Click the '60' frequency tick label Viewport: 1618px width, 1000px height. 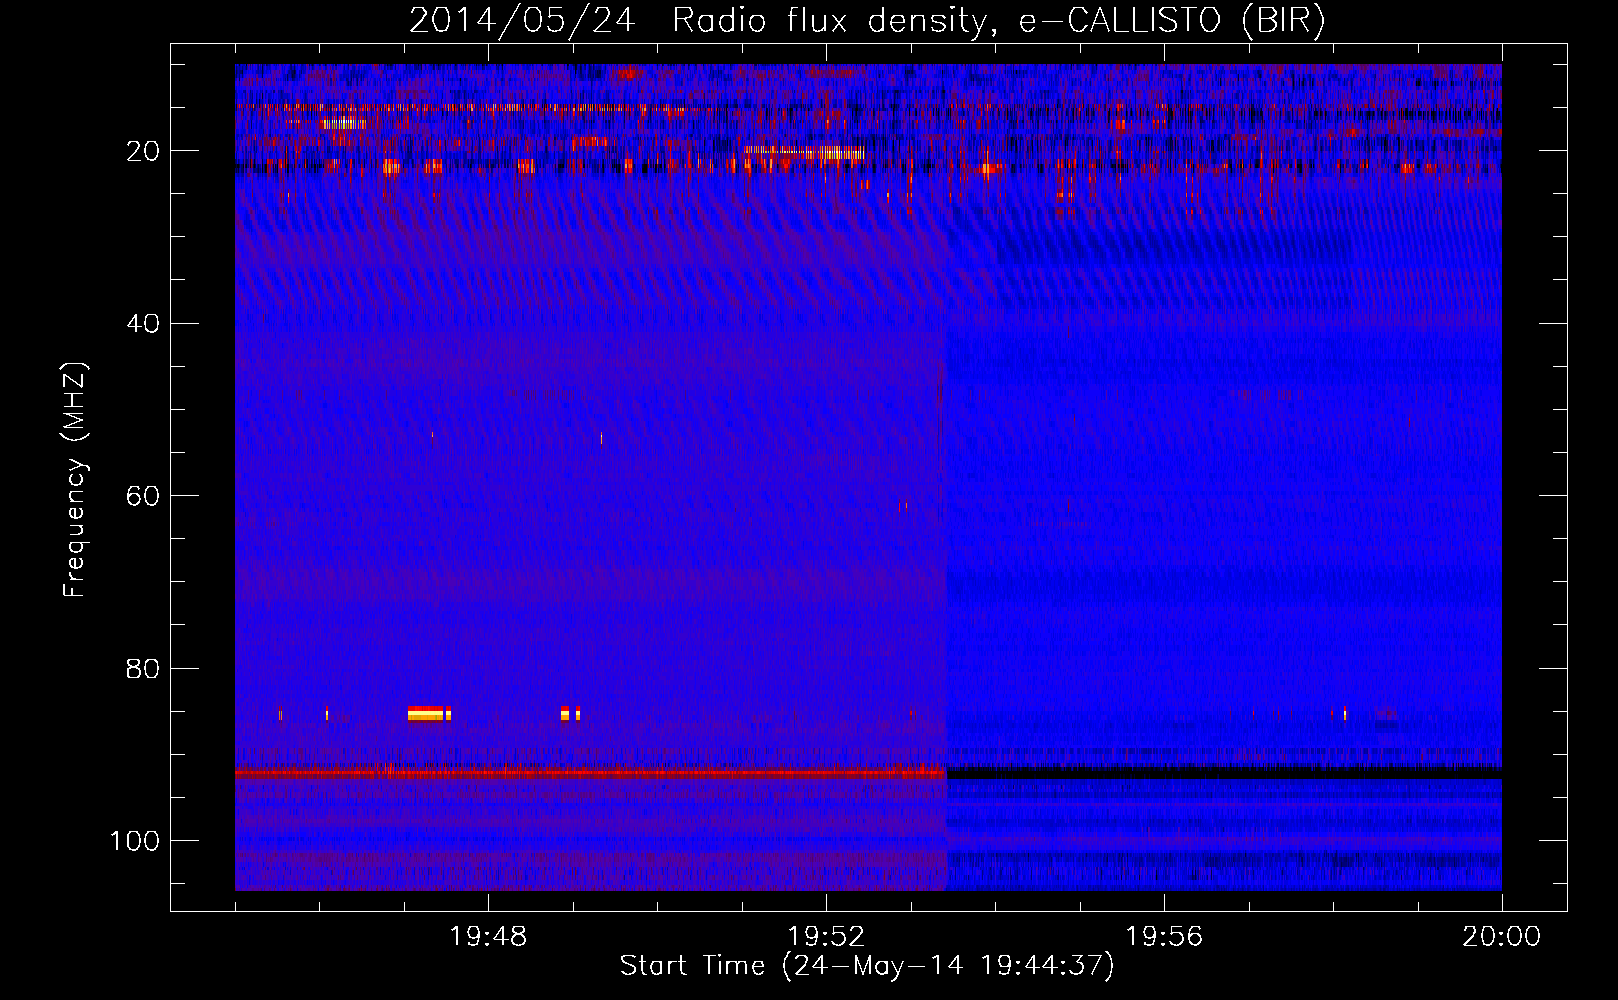point(144,496)
